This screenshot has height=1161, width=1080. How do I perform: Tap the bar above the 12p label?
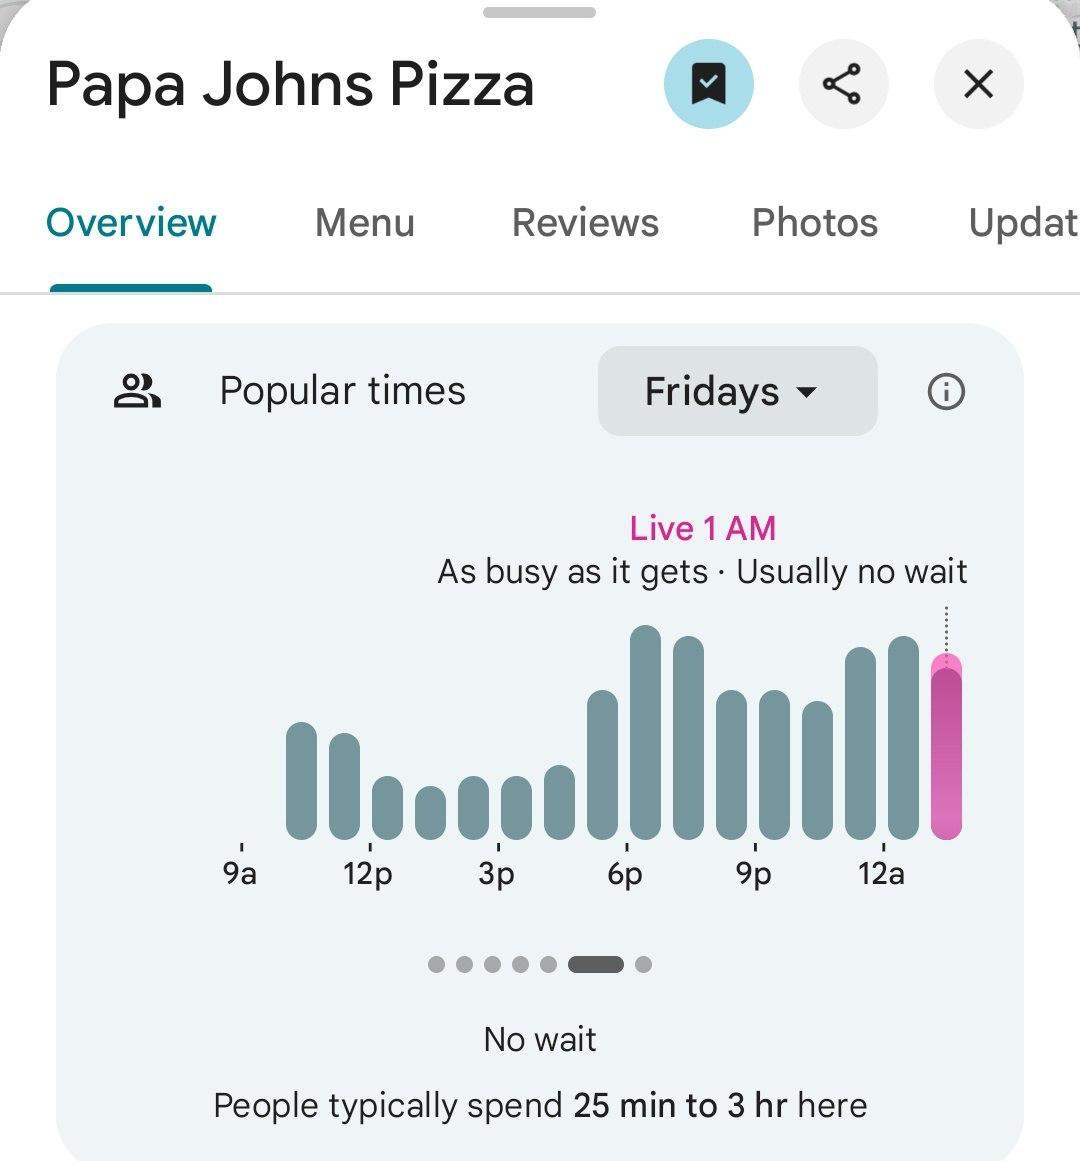[x=387, y=808]
